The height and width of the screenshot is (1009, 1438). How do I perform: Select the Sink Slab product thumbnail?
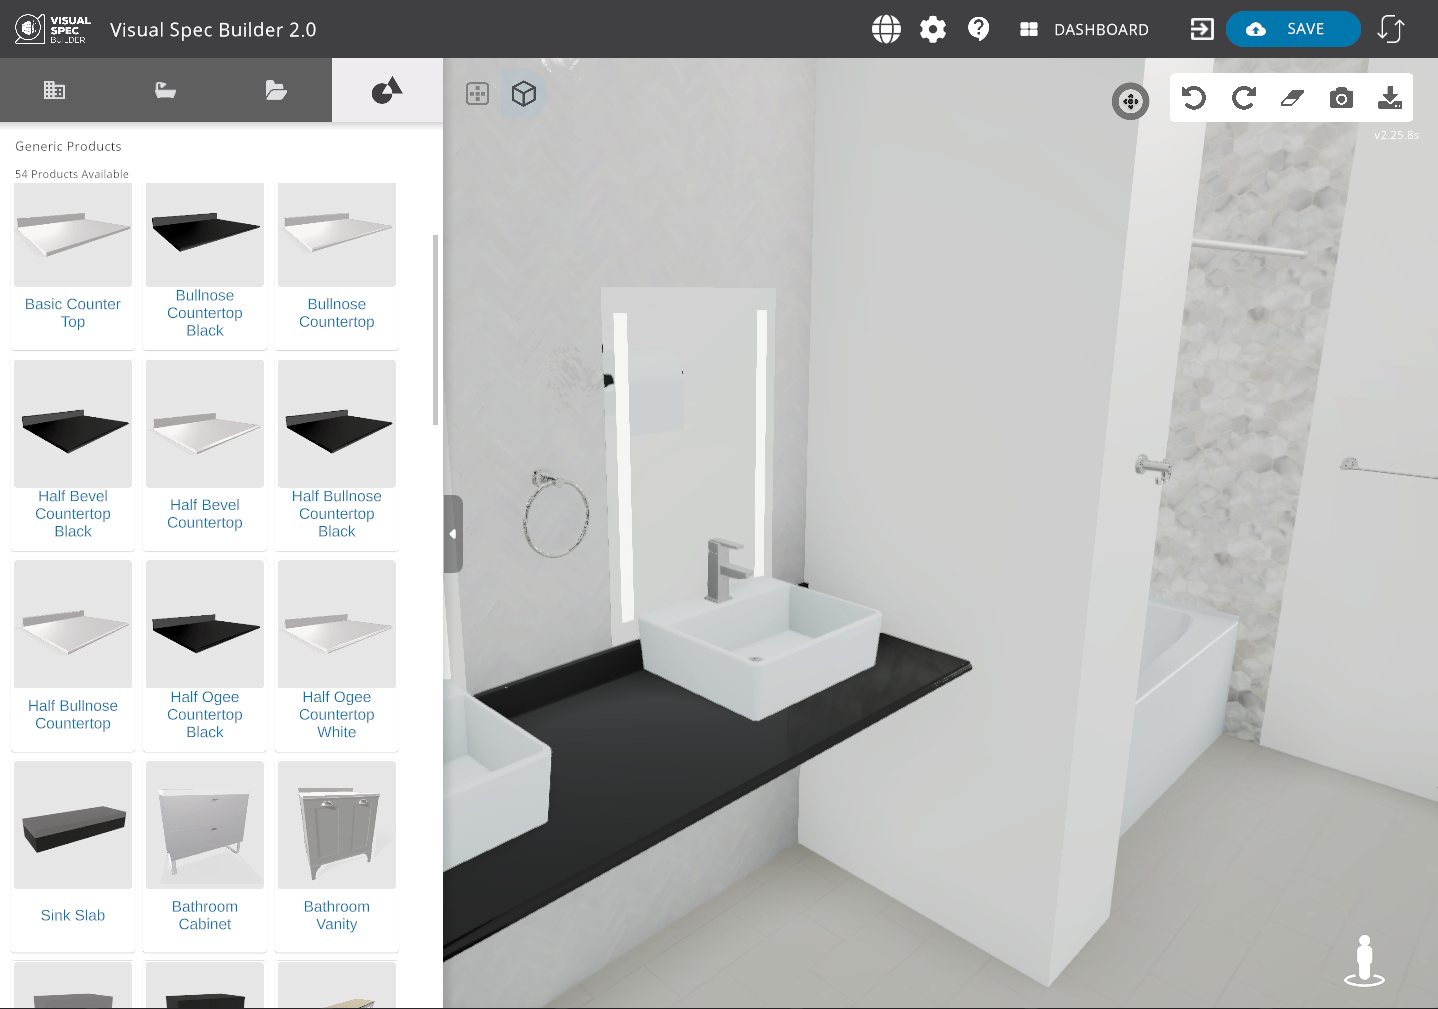click(73, 826)
